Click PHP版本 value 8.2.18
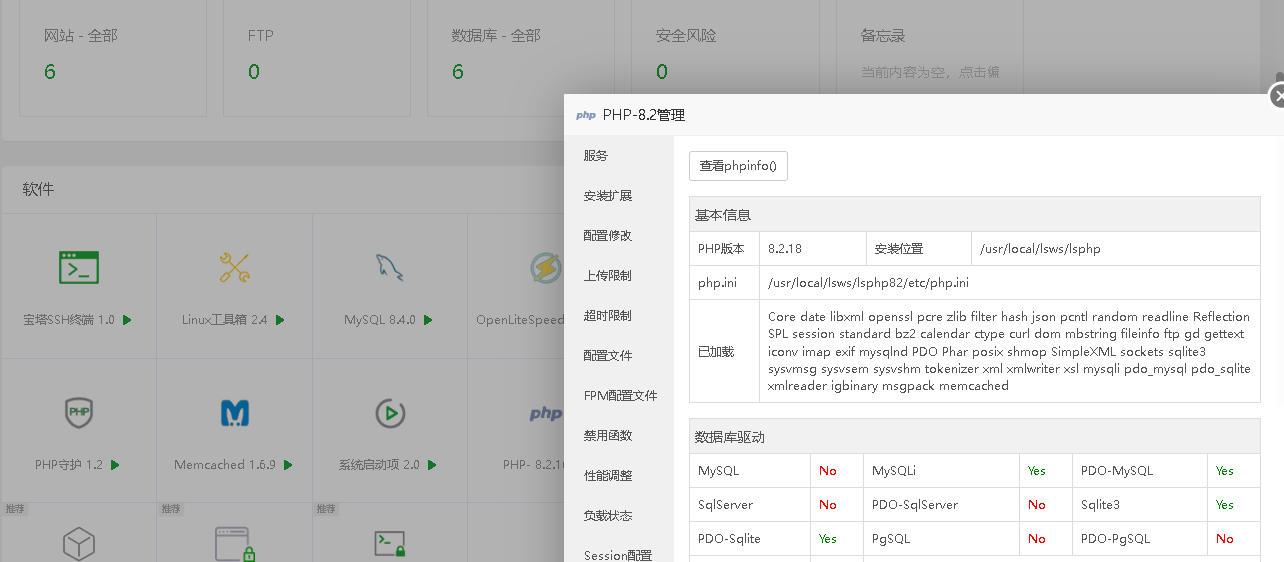The width and height of the screenshot is (1284, 562). pyautogui.click(x=786, y=249)
